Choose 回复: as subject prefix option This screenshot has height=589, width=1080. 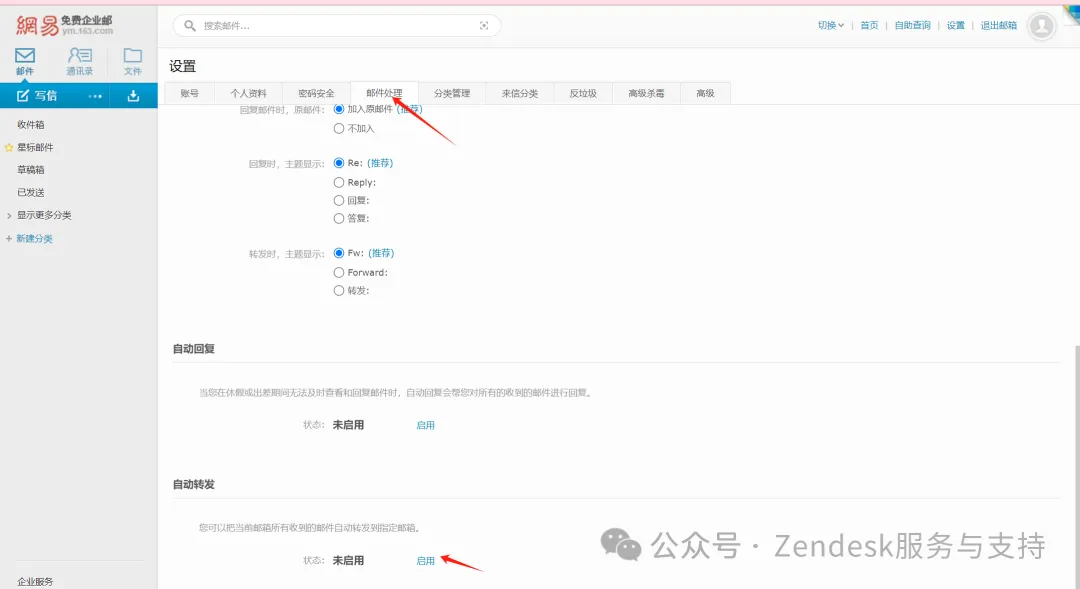pyautogui.click(x=340, y=200)
